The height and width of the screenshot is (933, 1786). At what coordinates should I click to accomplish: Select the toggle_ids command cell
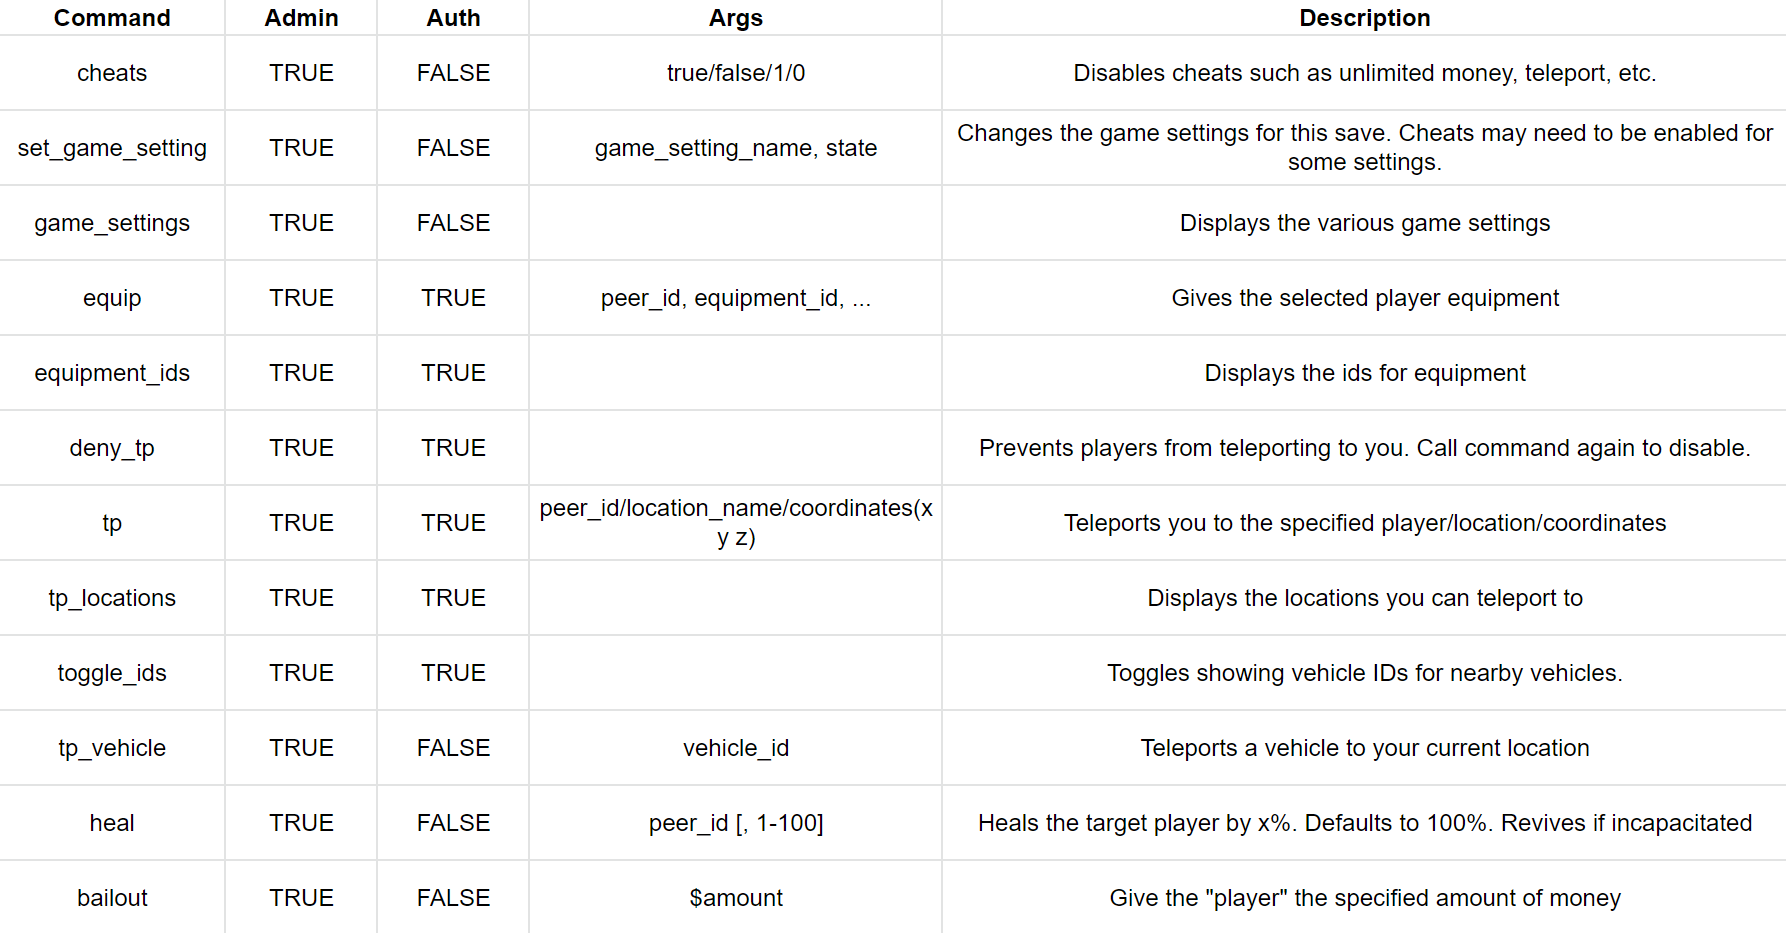coord(112,673)
